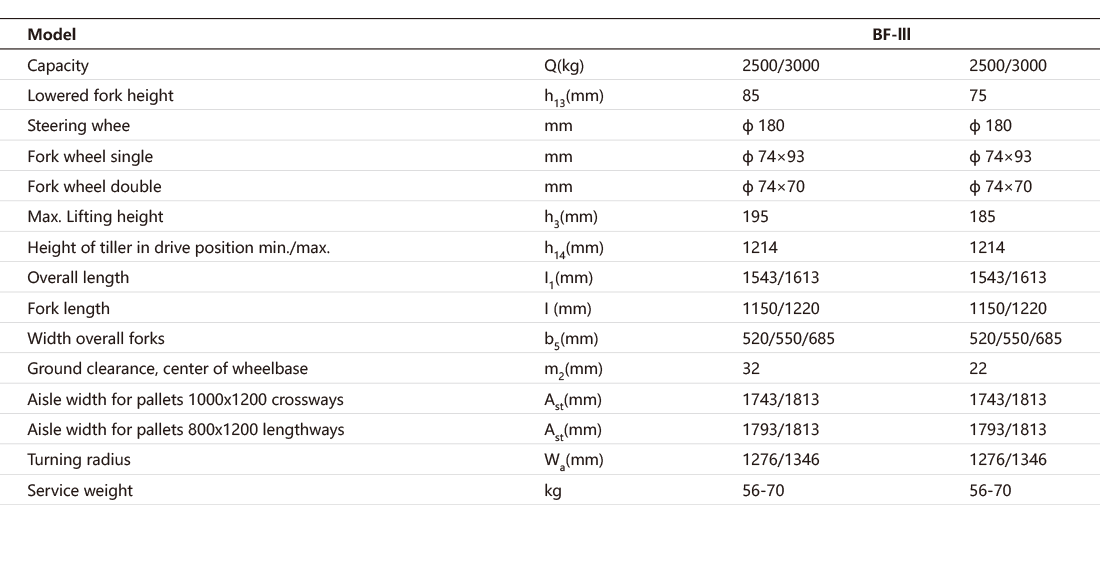Image resolution: width=1100 pixels, height=564 pixels.
Task: Click the Lowered fork height label
Action: pyautogui.click(x=100, y=96)
